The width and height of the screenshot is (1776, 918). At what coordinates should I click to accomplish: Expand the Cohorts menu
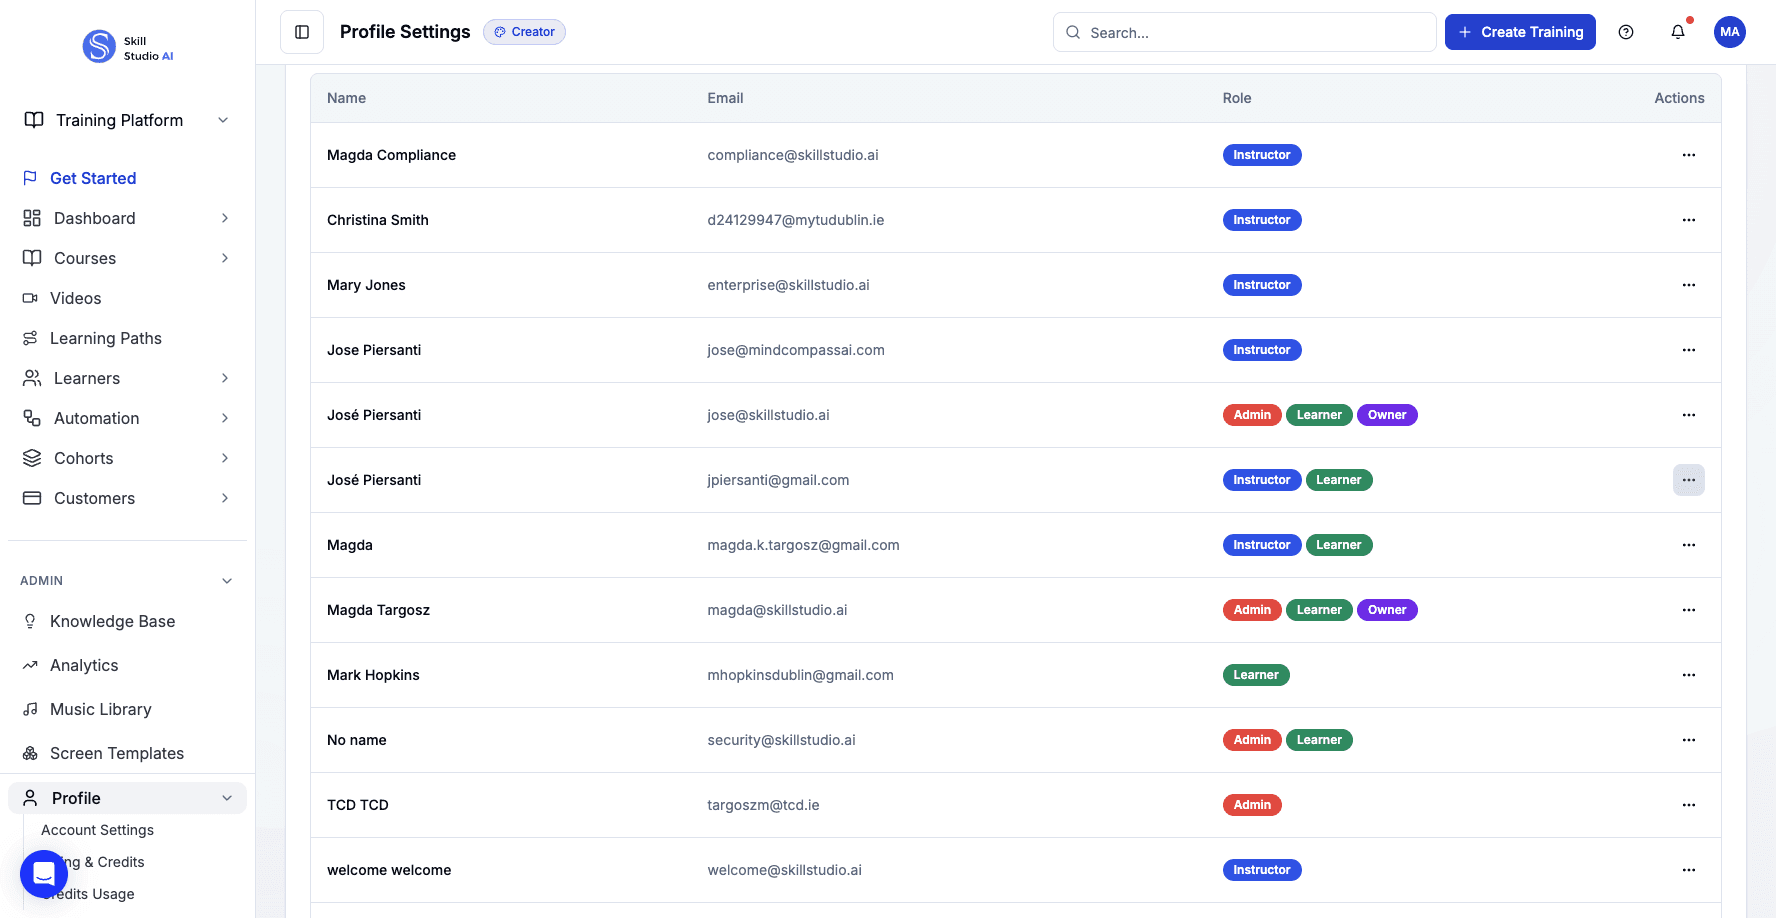(x=225, y=458)
